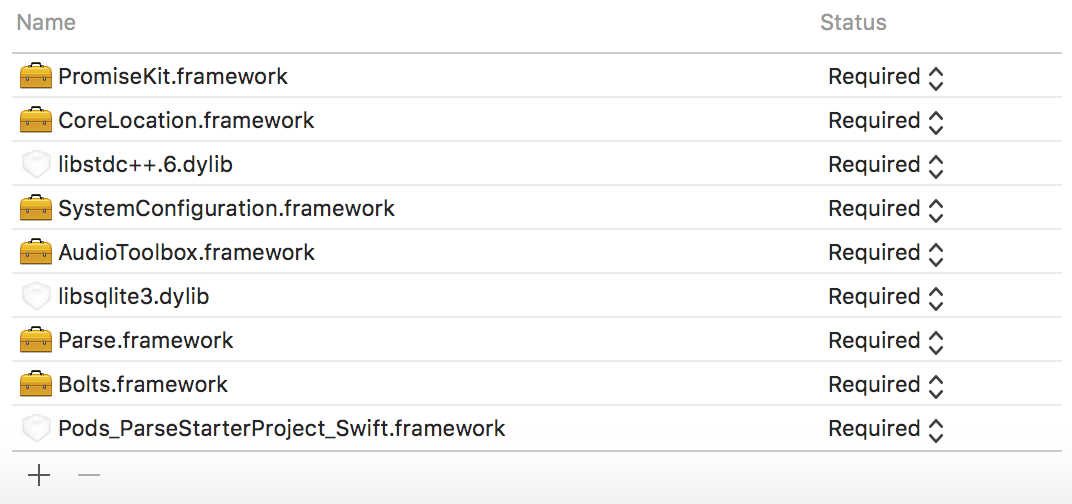Click the libstdc++.6.dylib library icon
The image size is (1072, 504).
coord(36,165)
